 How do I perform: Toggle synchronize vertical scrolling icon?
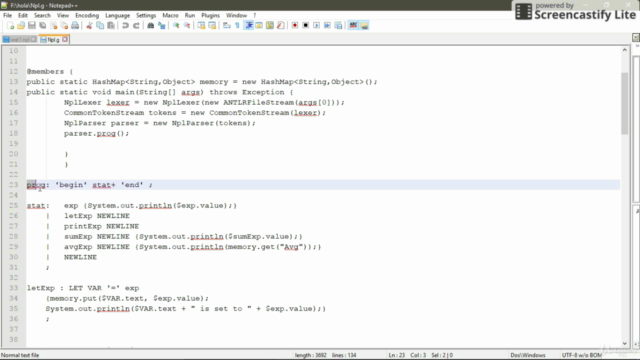(201, 26)
